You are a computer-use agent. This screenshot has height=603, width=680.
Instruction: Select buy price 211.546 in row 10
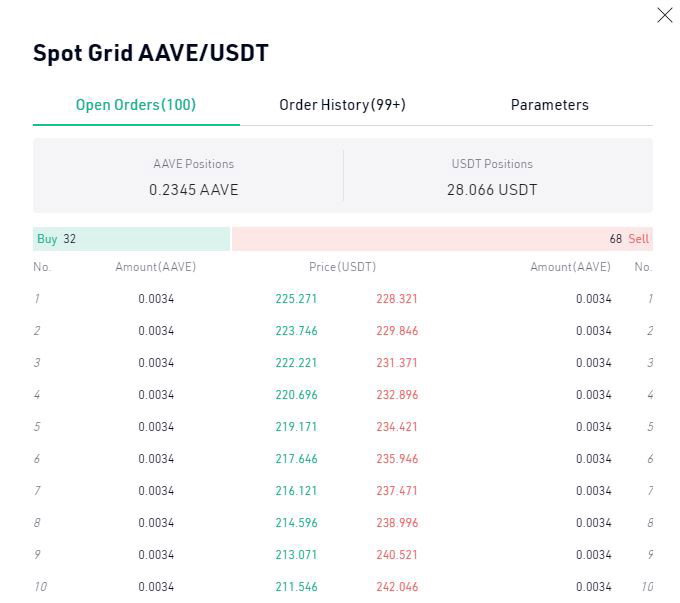[296, 587]
